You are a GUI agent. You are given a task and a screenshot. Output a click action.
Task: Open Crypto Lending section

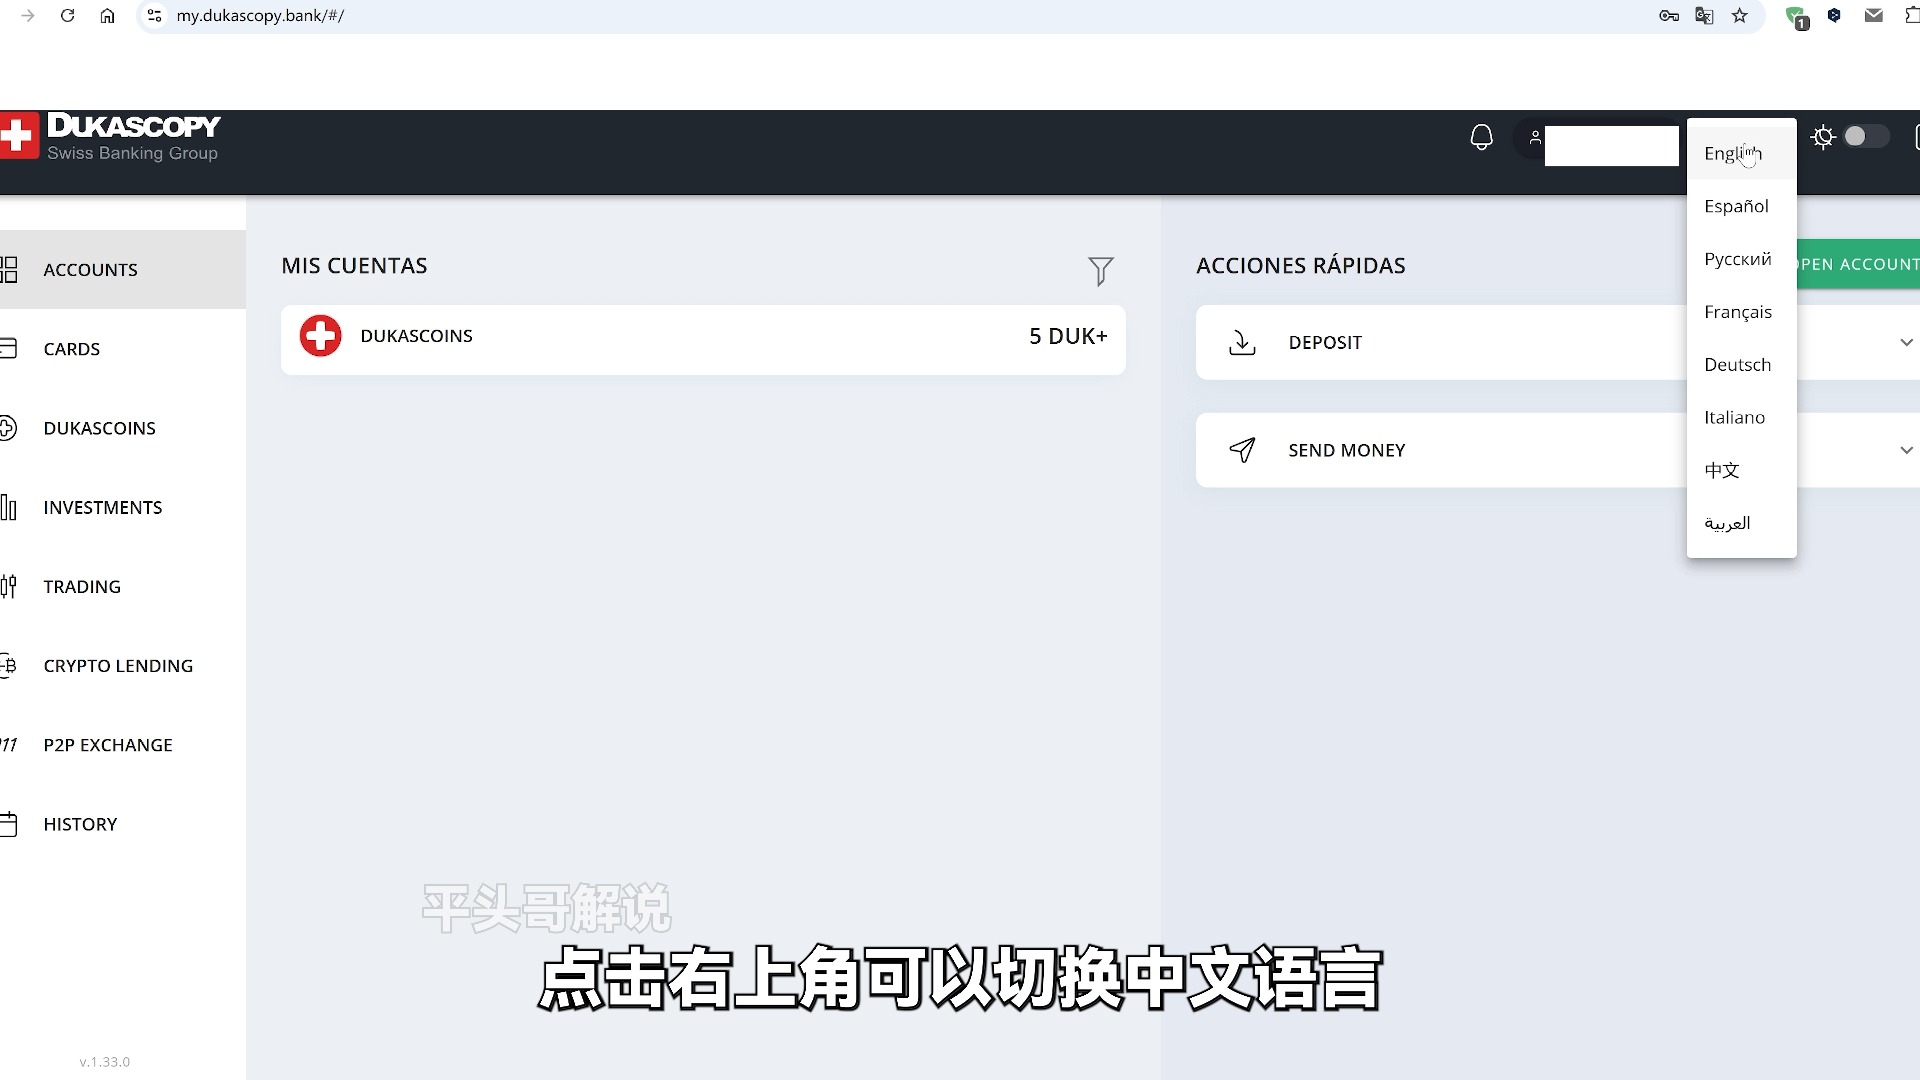[122, 666]
